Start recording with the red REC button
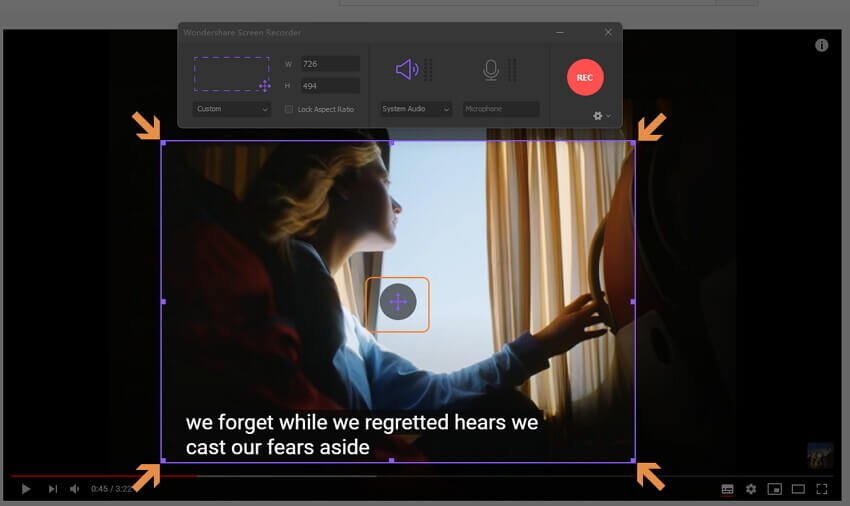The width and height of the screenshot is (850, 506). click(585, 77)
